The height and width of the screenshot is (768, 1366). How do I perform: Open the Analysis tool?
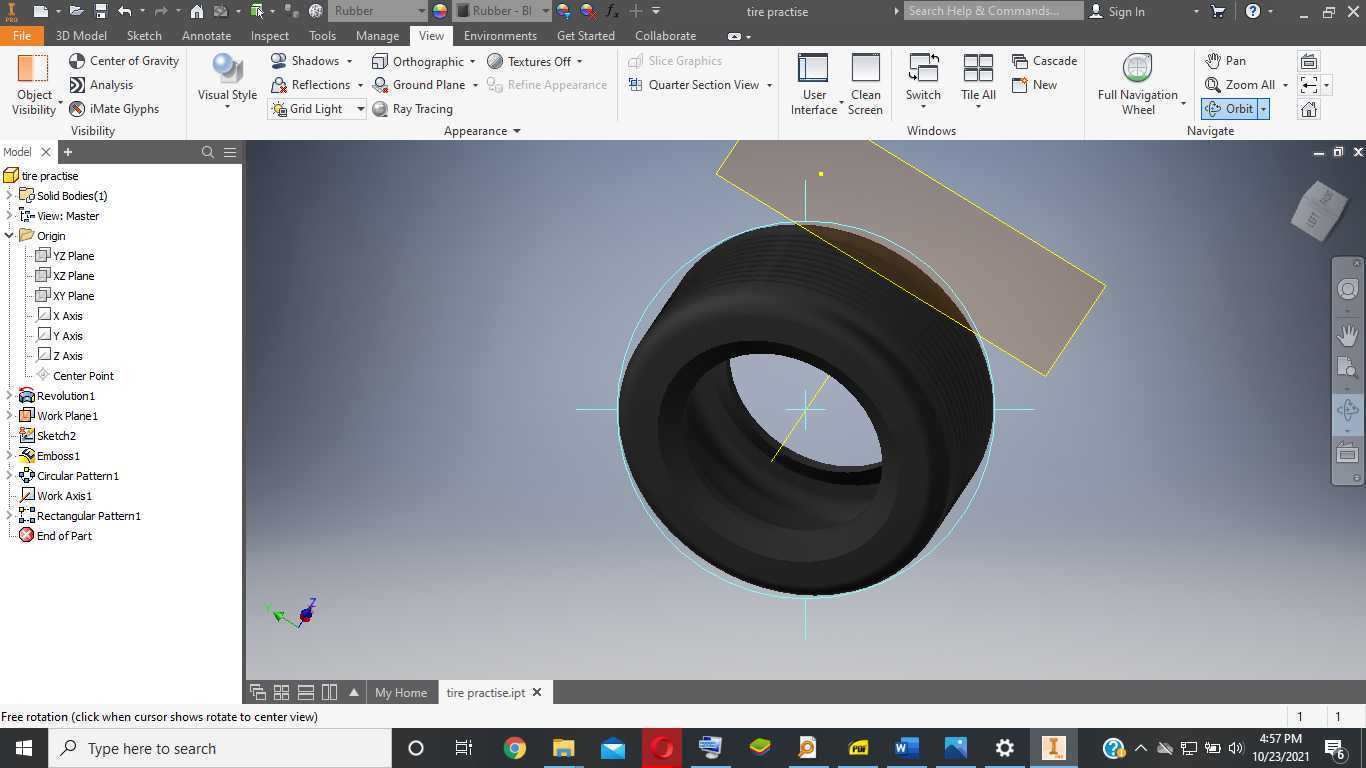point(101,85)
